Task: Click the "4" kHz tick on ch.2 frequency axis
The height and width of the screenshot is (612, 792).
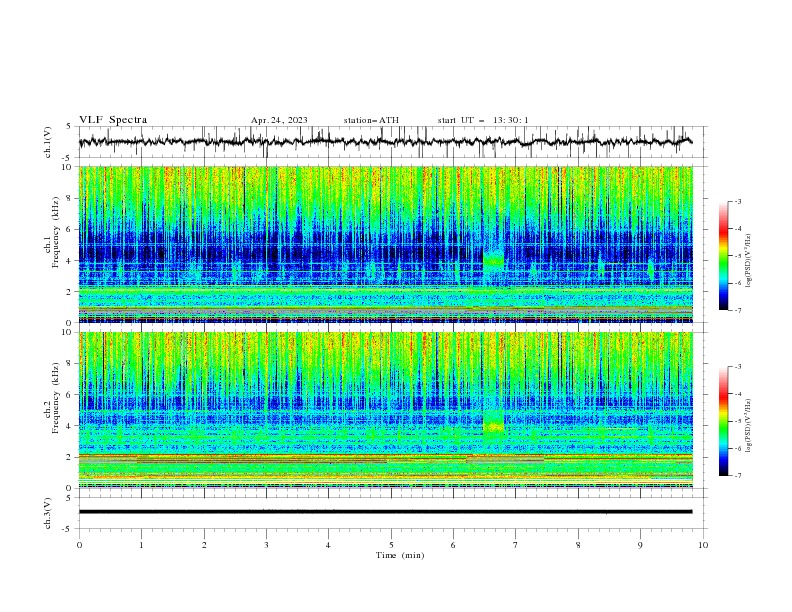Action: coord(71,426)
